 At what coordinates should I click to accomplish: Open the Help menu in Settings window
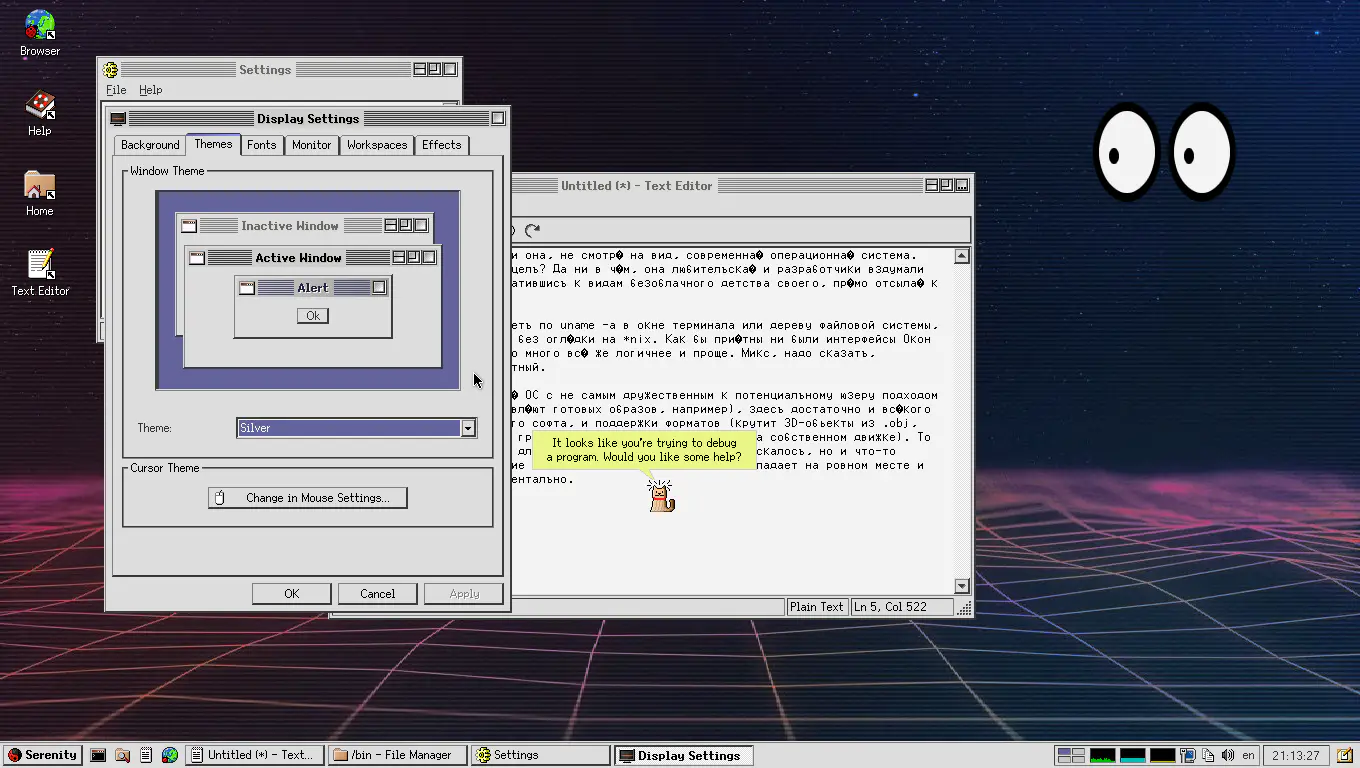coord(150,90)
